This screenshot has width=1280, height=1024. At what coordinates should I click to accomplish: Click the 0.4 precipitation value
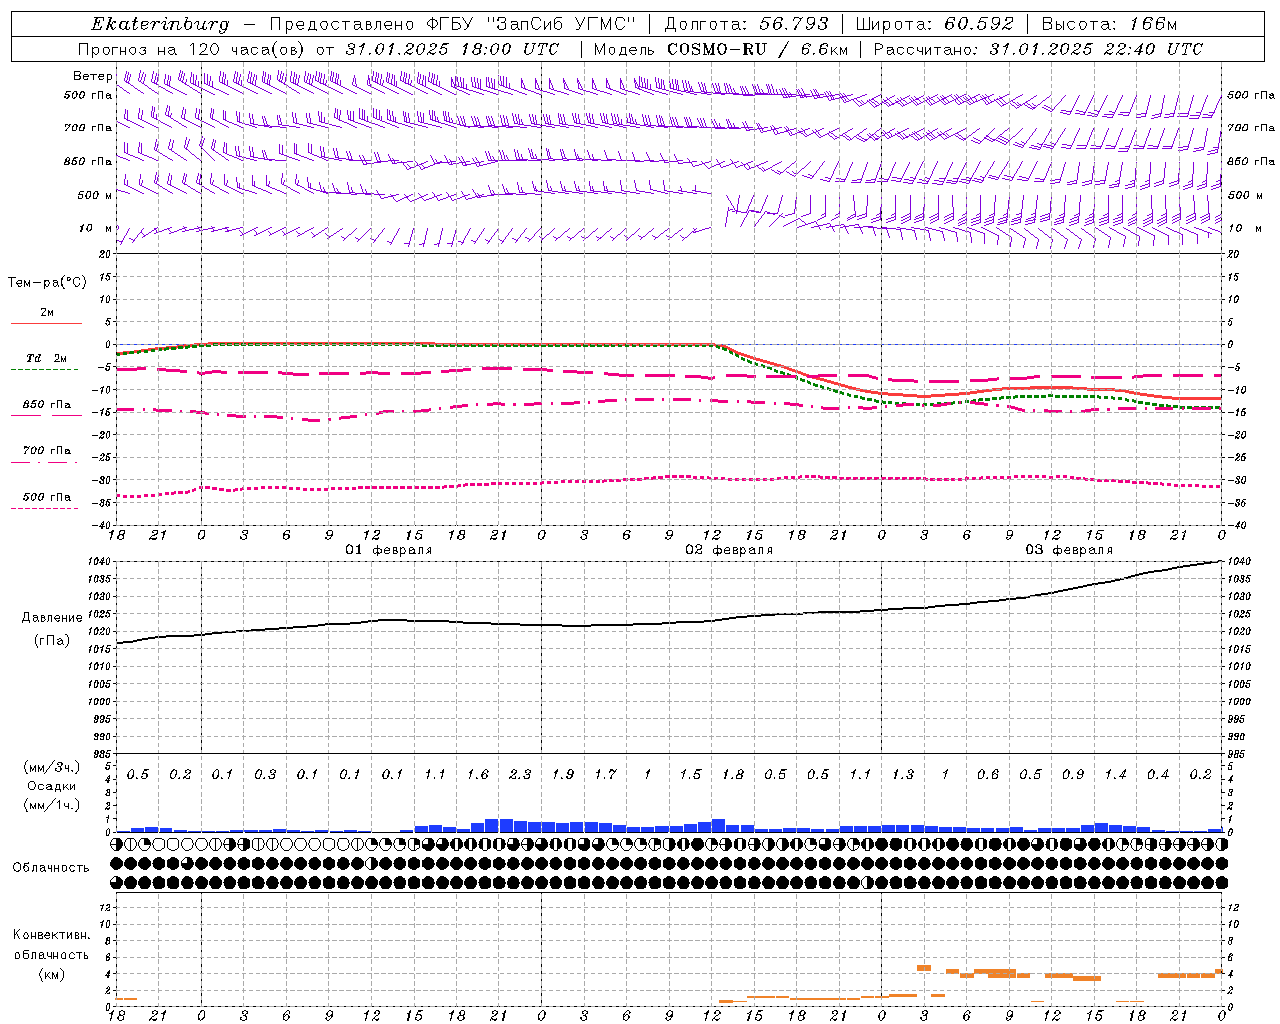coord(1158,775)
